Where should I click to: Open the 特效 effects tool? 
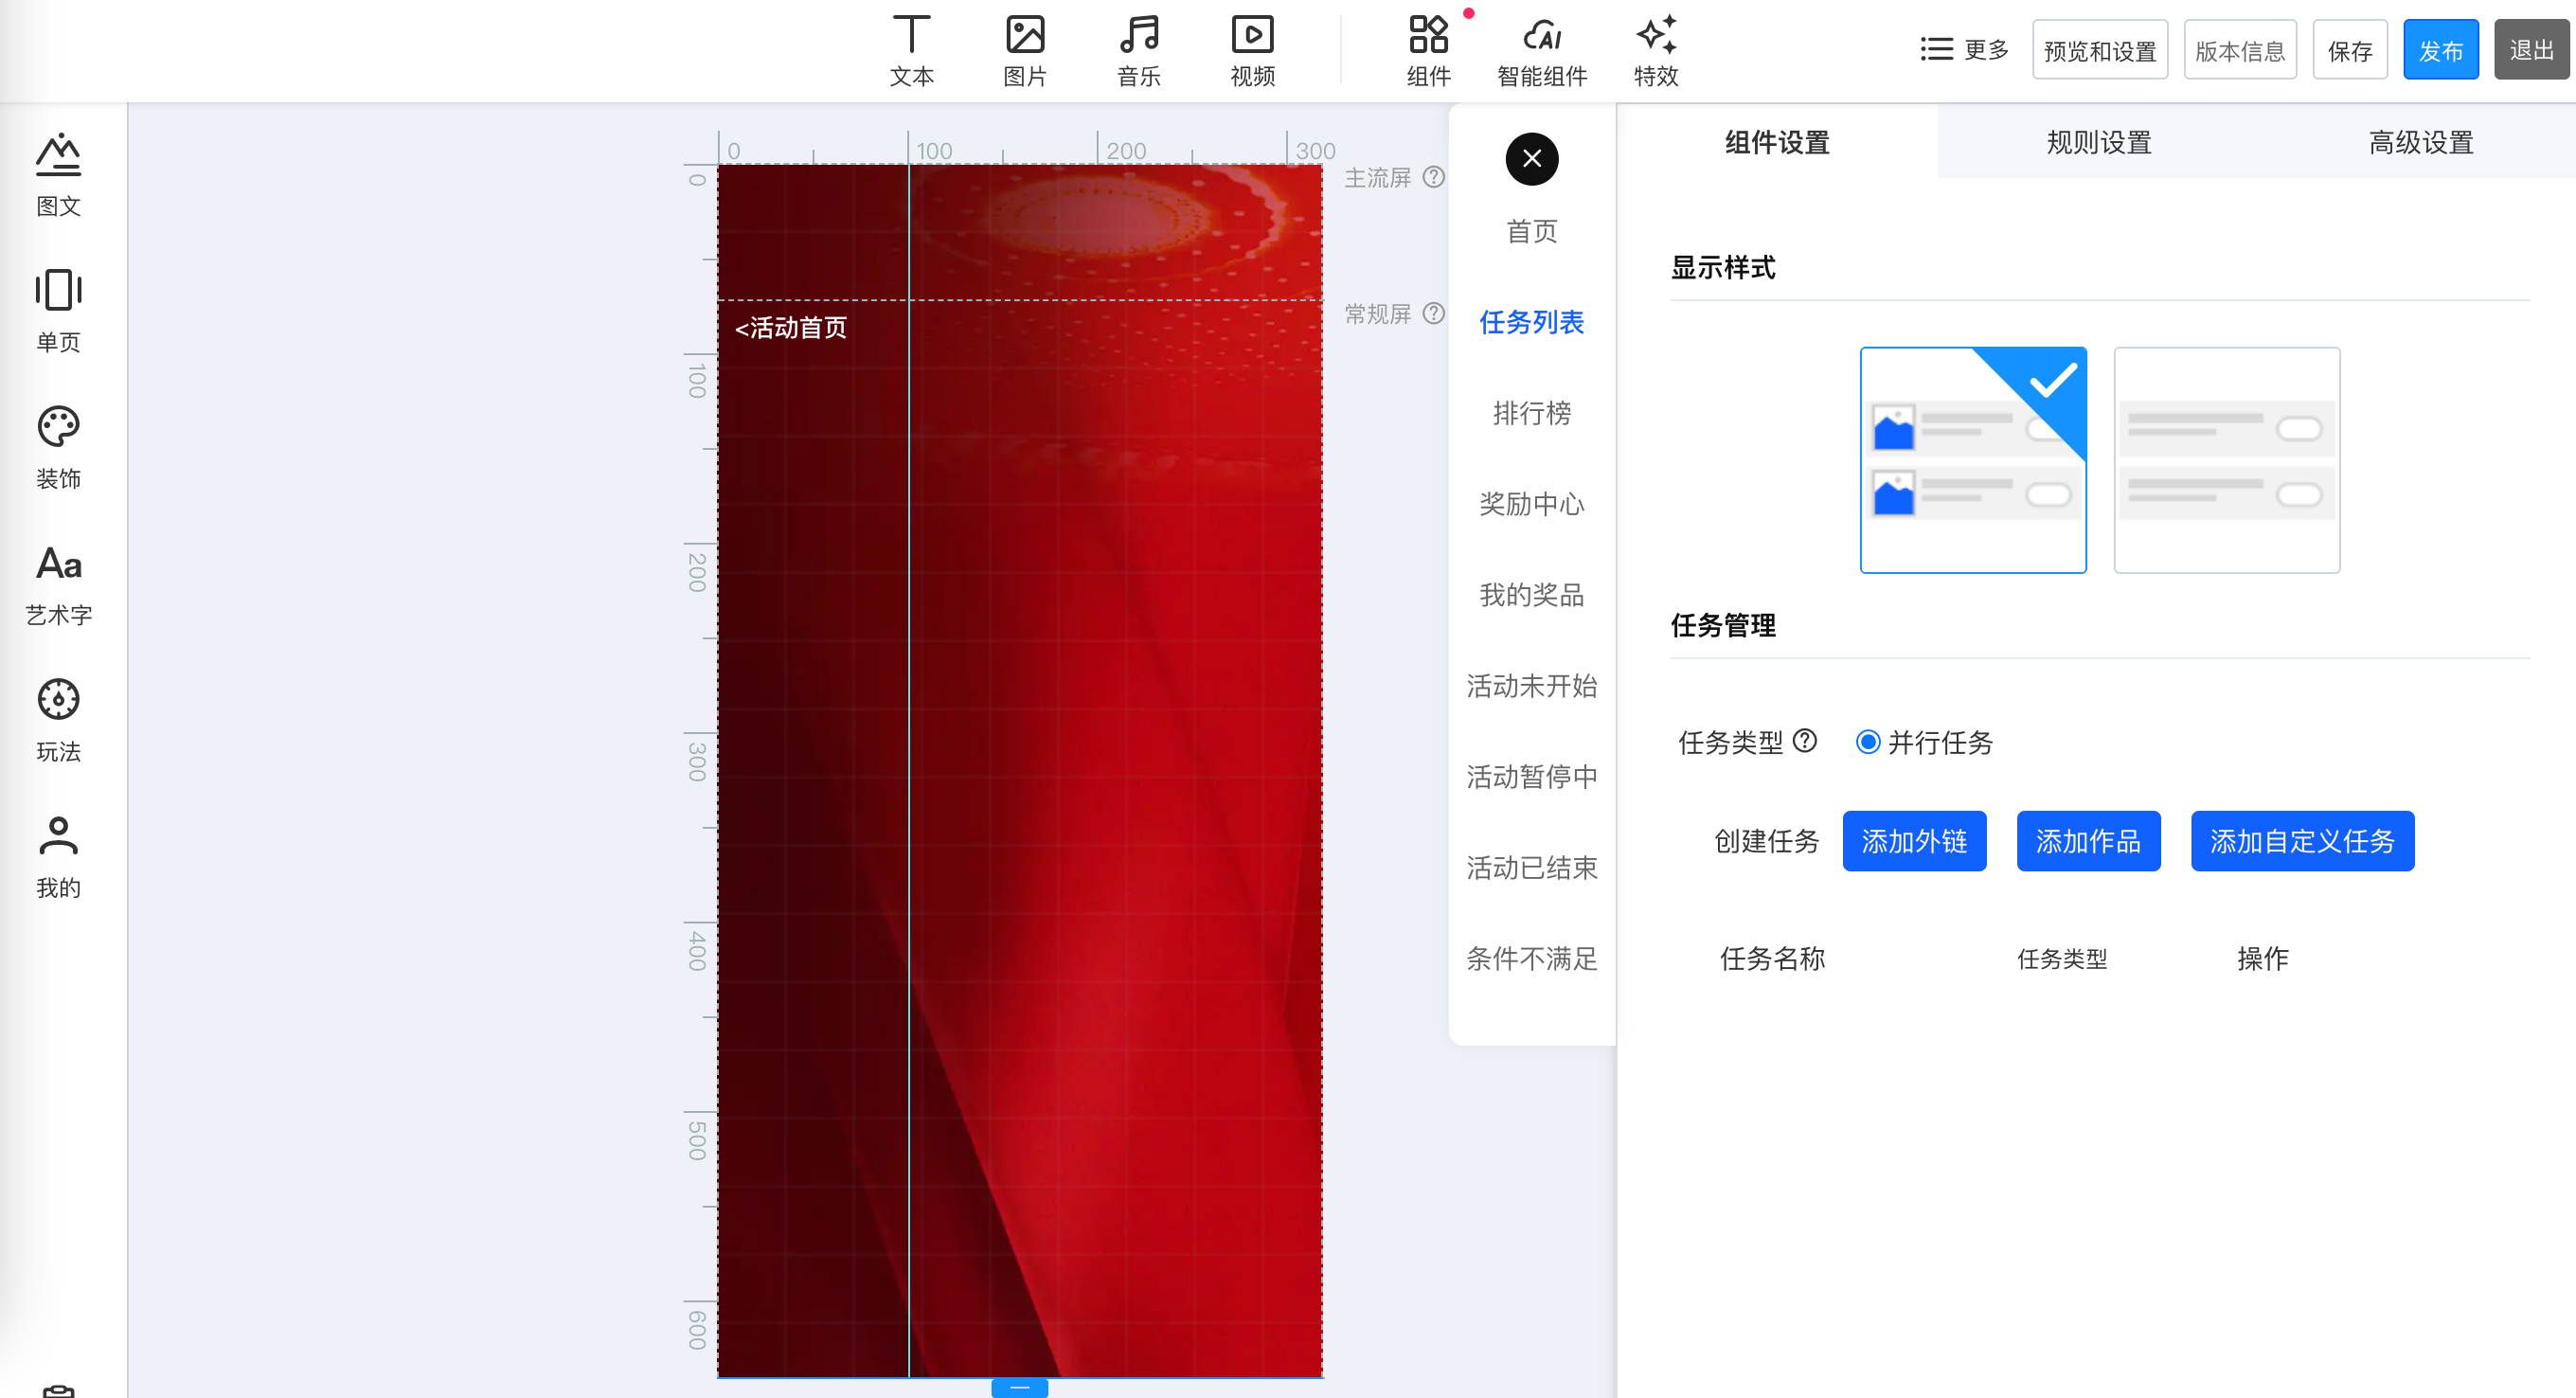click(1656, 51)
